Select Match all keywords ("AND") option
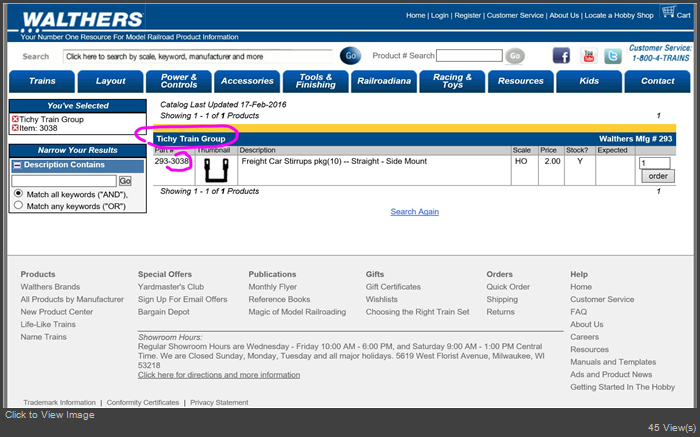 [x=18, y=194]
